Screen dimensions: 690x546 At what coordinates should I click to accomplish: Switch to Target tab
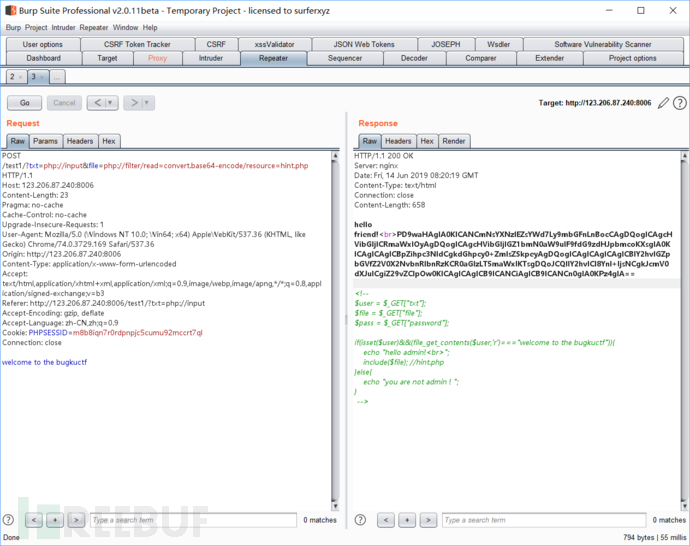(x=107, y=58)
